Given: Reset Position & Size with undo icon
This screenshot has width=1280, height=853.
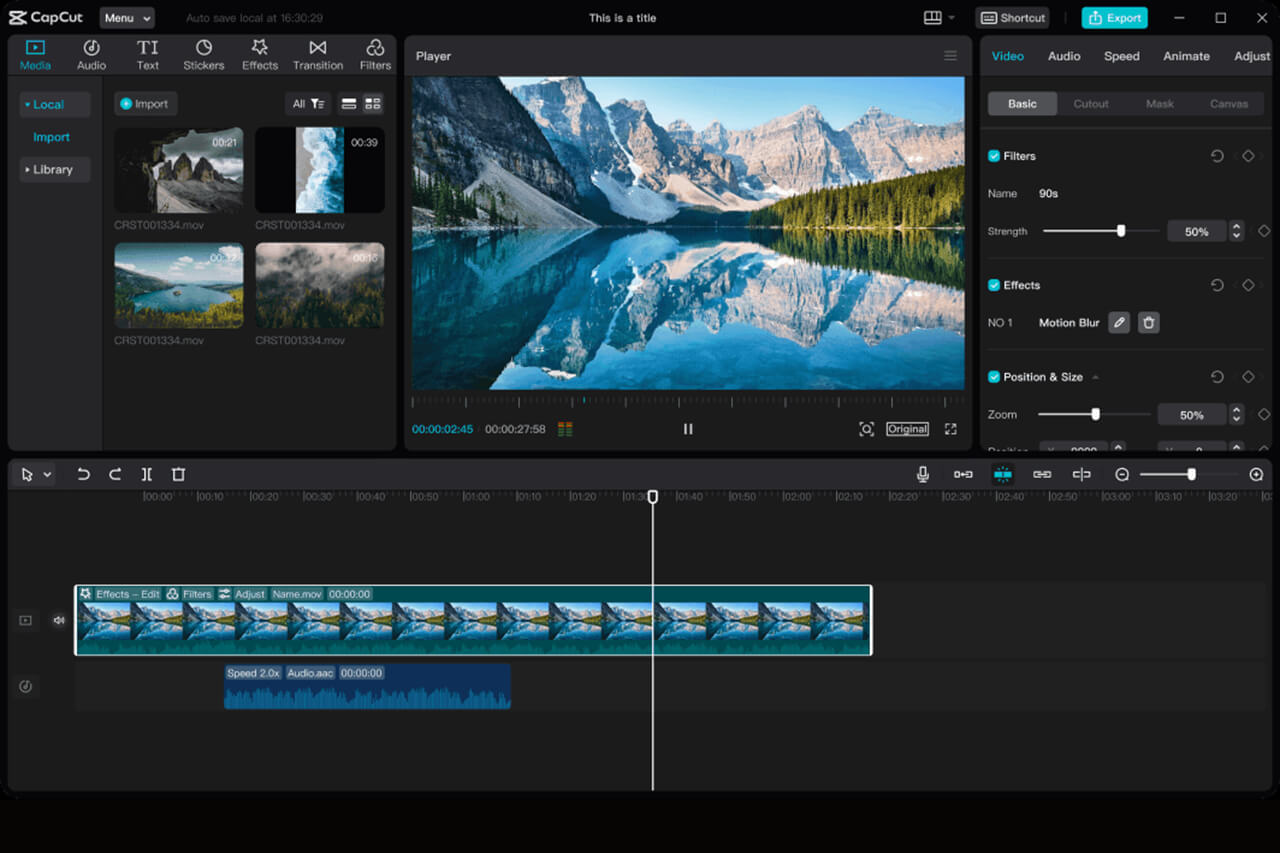Looking at the screenshot, I should 1217,377.
